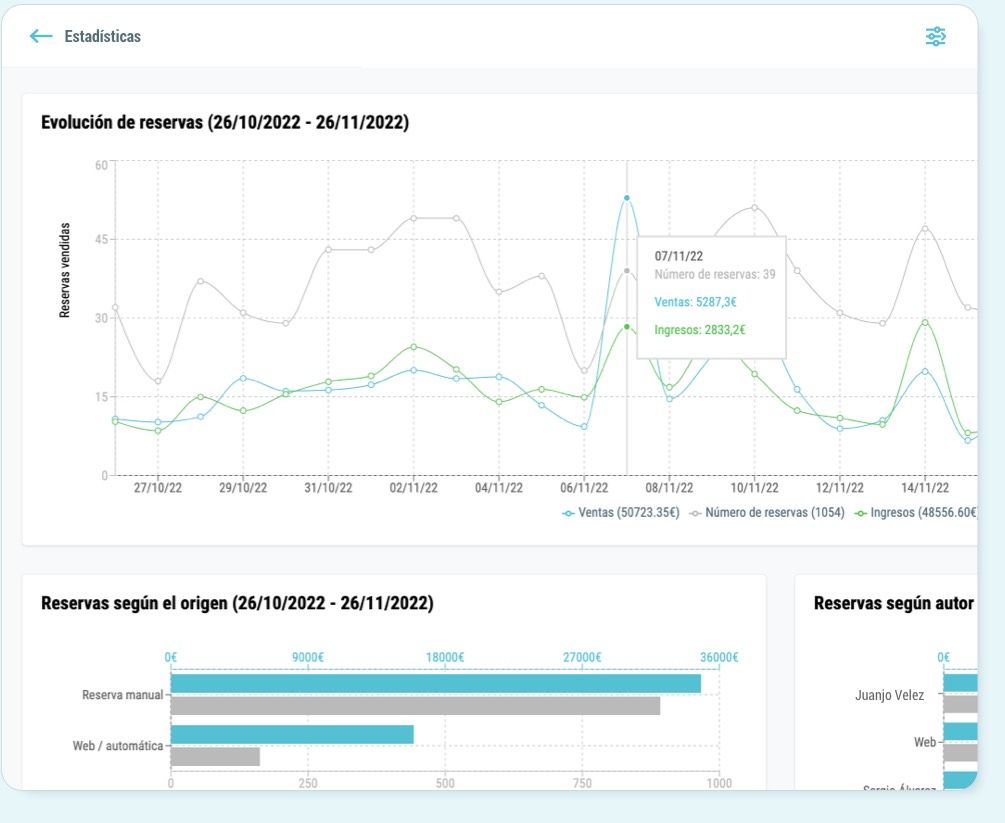Click the 'Web / automática' category label
The height and width of the screenshot is (823, 1005).
pos(117,745)
